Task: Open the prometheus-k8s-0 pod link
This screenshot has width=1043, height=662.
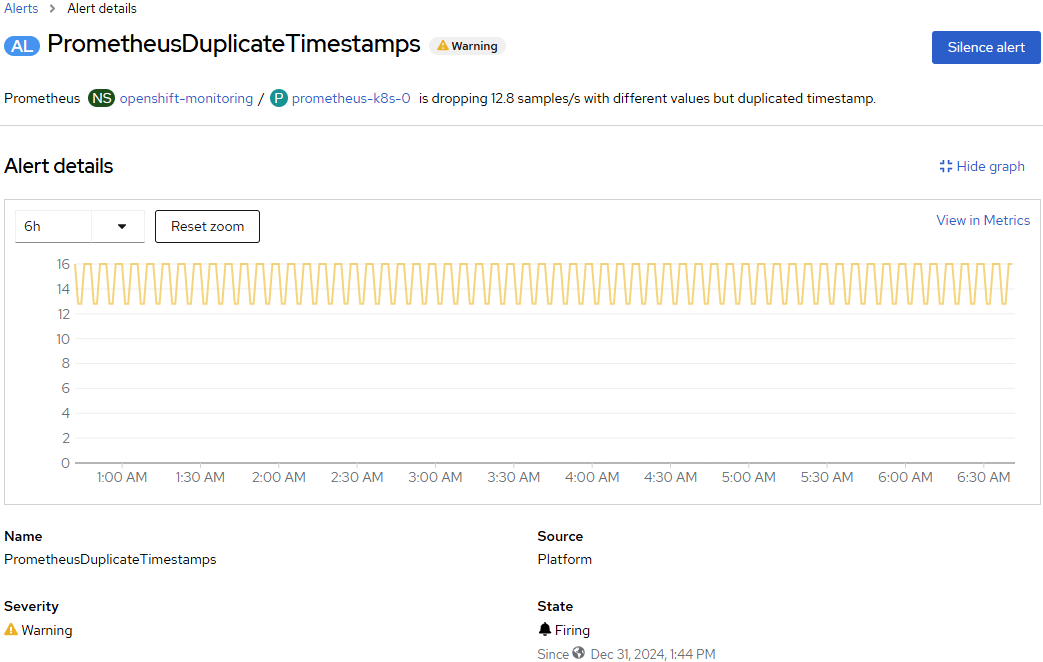Action: [x=349, y=98]
